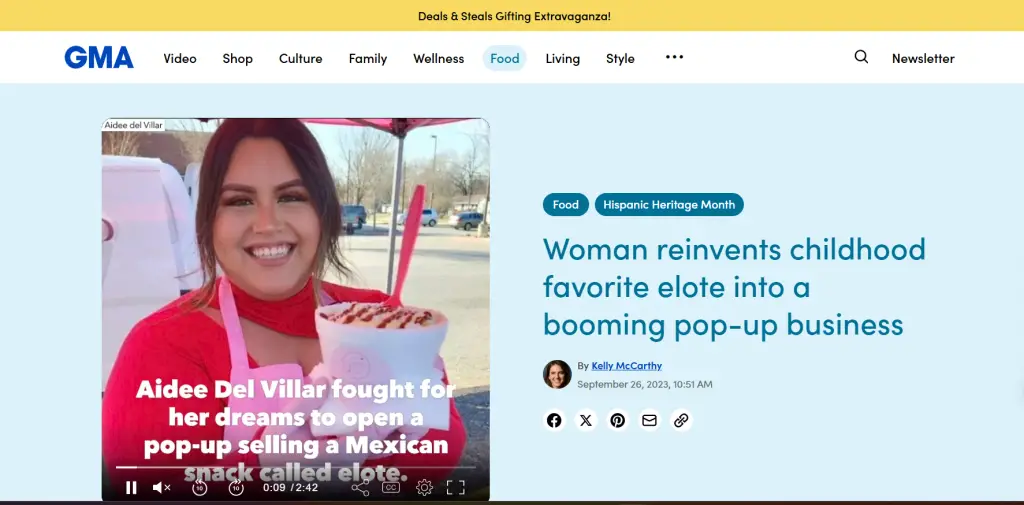The image size is (1024, 505).
Task: Go to the Shop section
Action: 237,58
